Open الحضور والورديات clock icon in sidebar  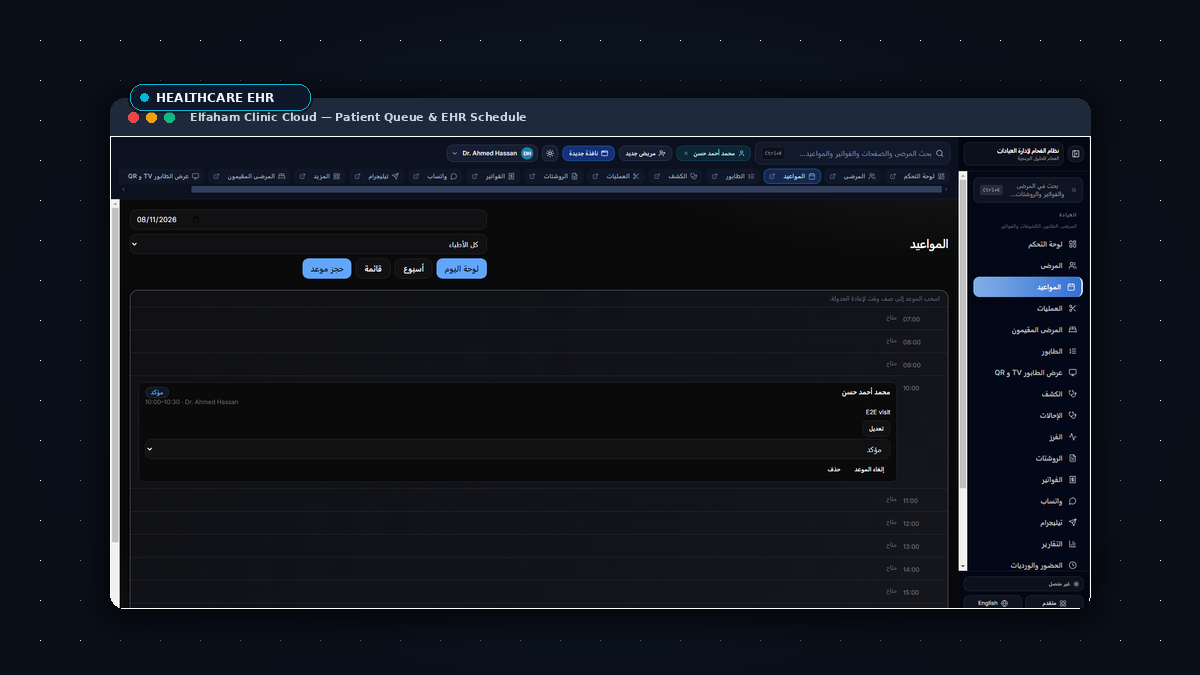1072,565
